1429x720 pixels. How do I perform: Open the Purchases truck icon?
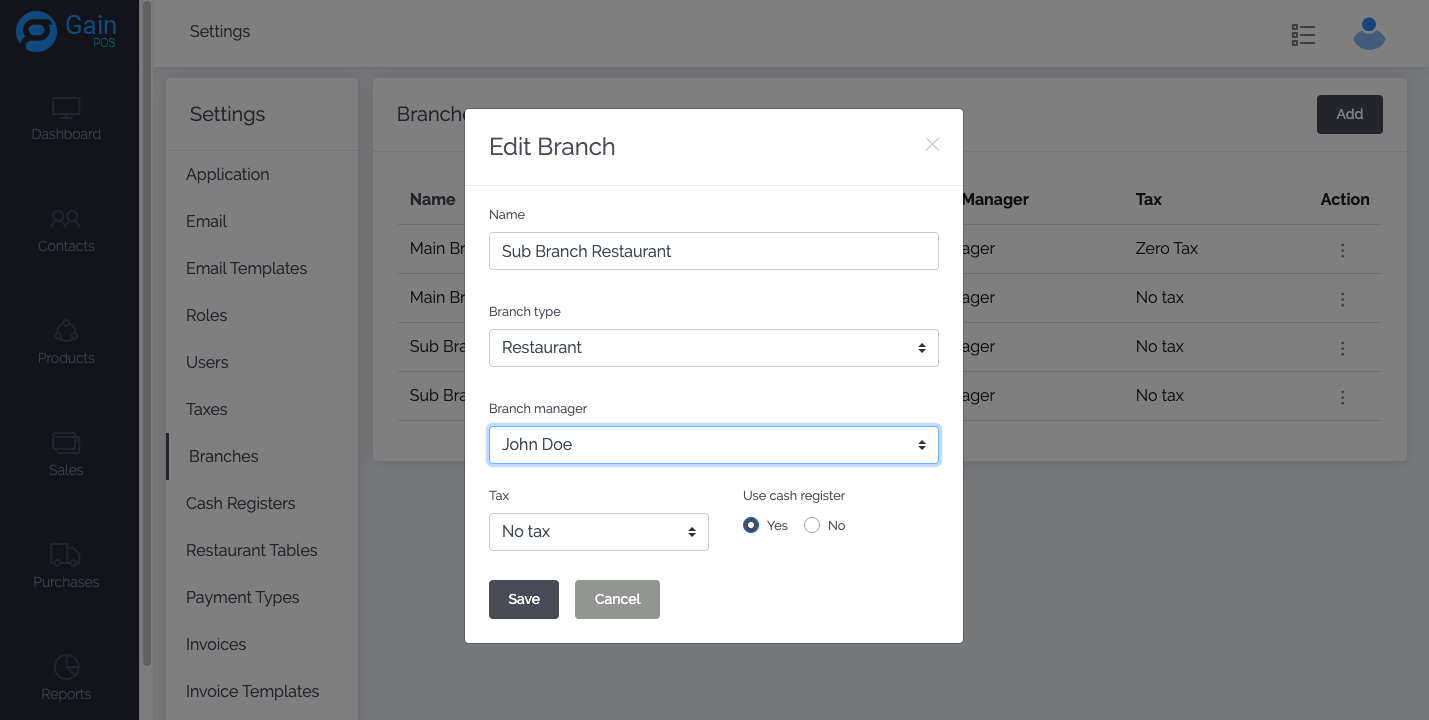(66, 555)
